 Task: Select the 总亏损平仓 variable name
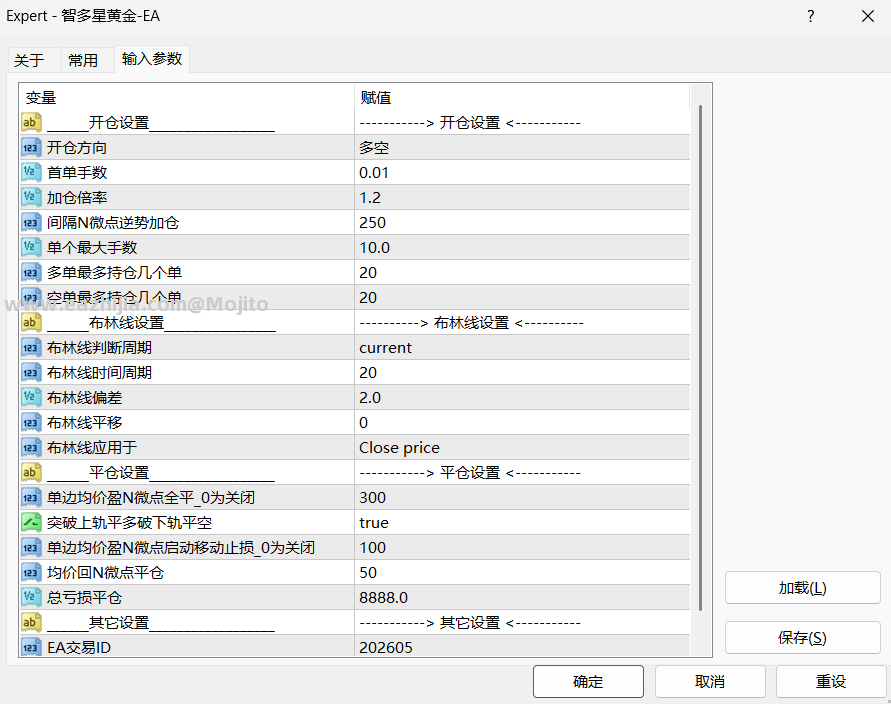pos(84,598)
